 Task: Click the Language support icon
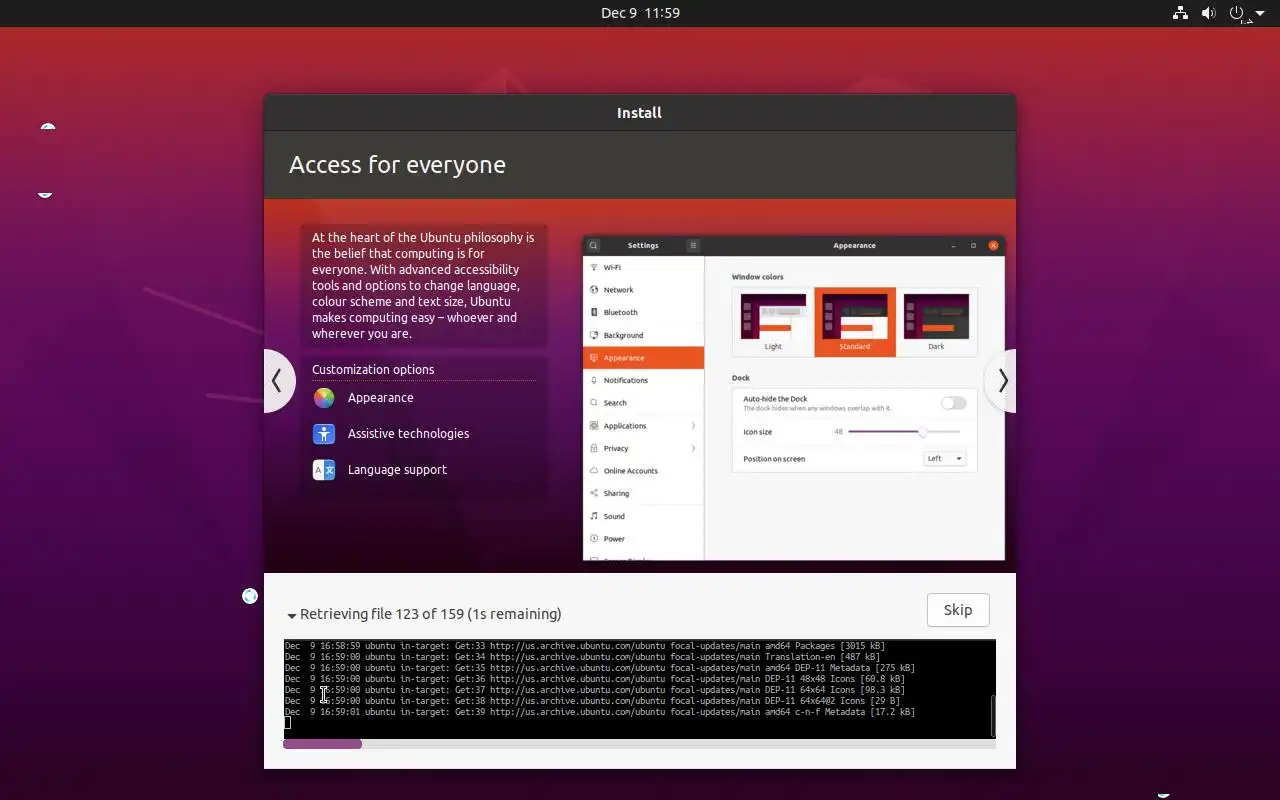coord(324,470)
